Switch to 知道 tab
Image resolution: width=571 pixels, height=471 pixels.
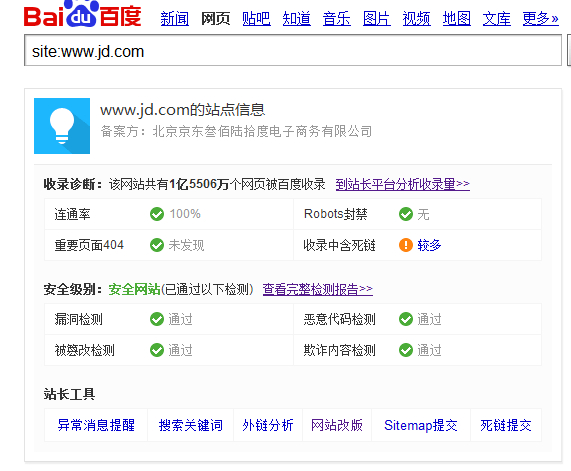(x=296, y=19)
